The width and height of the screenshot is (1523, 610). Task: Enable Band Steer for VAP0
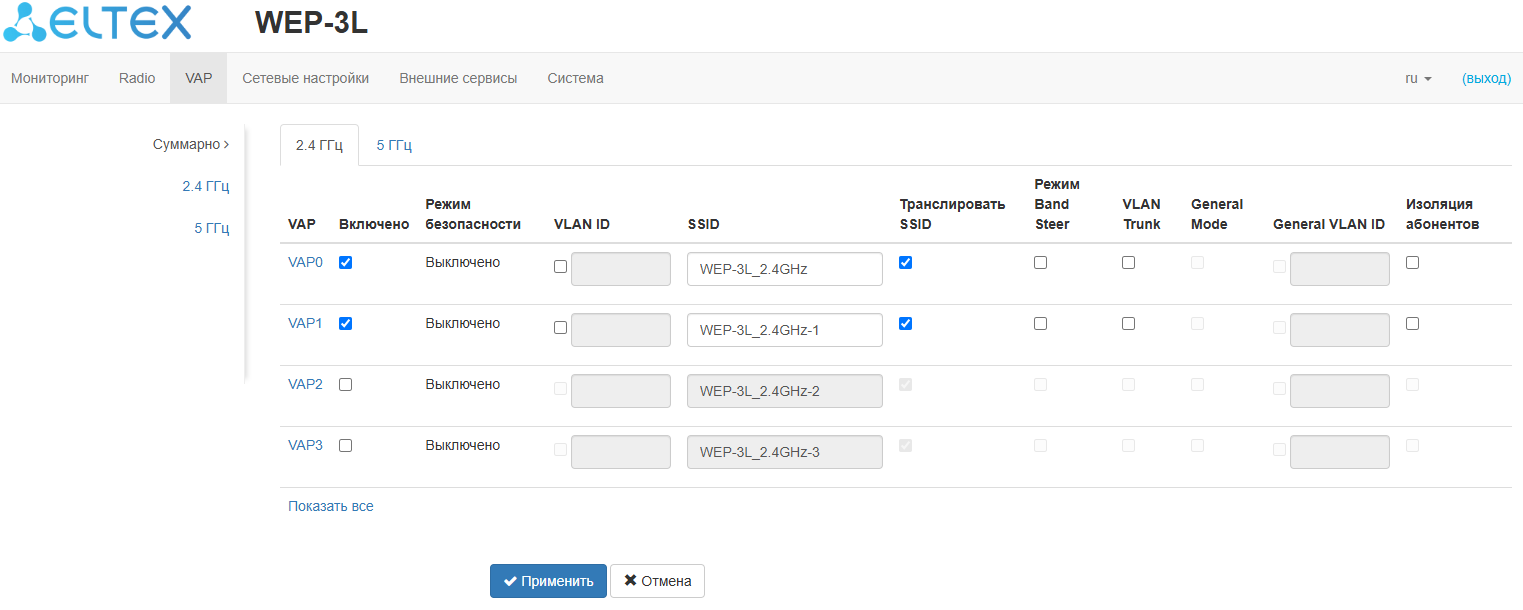pyautogui.click(x=1041, y=263)
